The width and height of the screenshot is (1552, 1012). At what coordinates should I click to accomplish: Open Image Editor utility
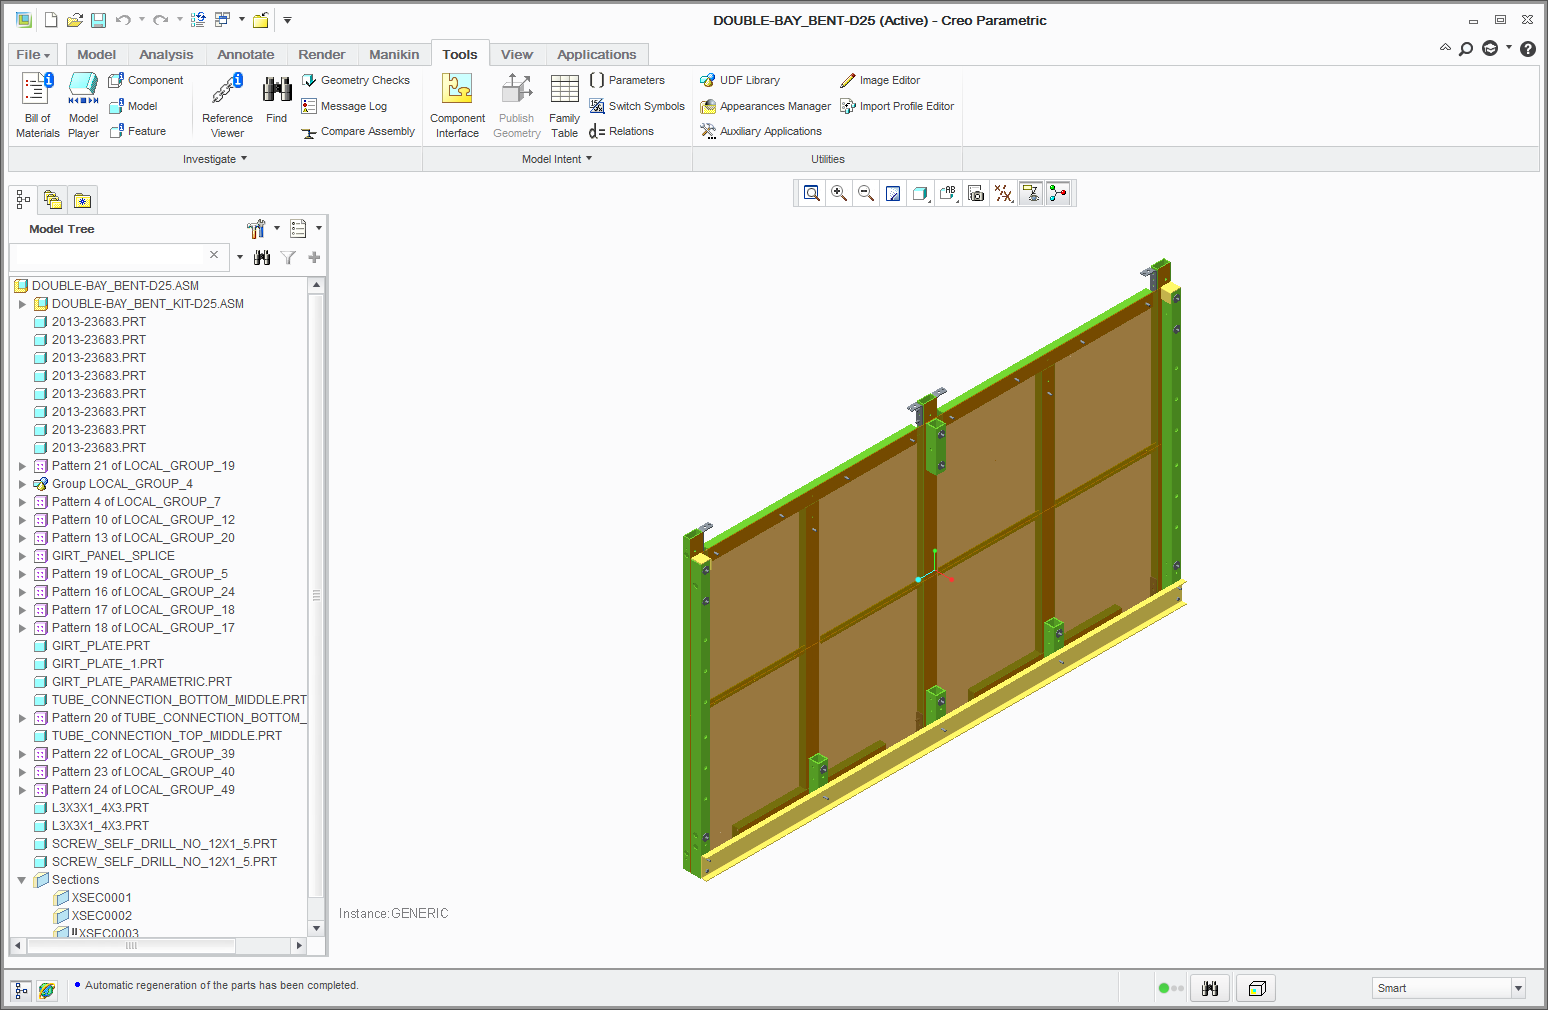(880, 80)
